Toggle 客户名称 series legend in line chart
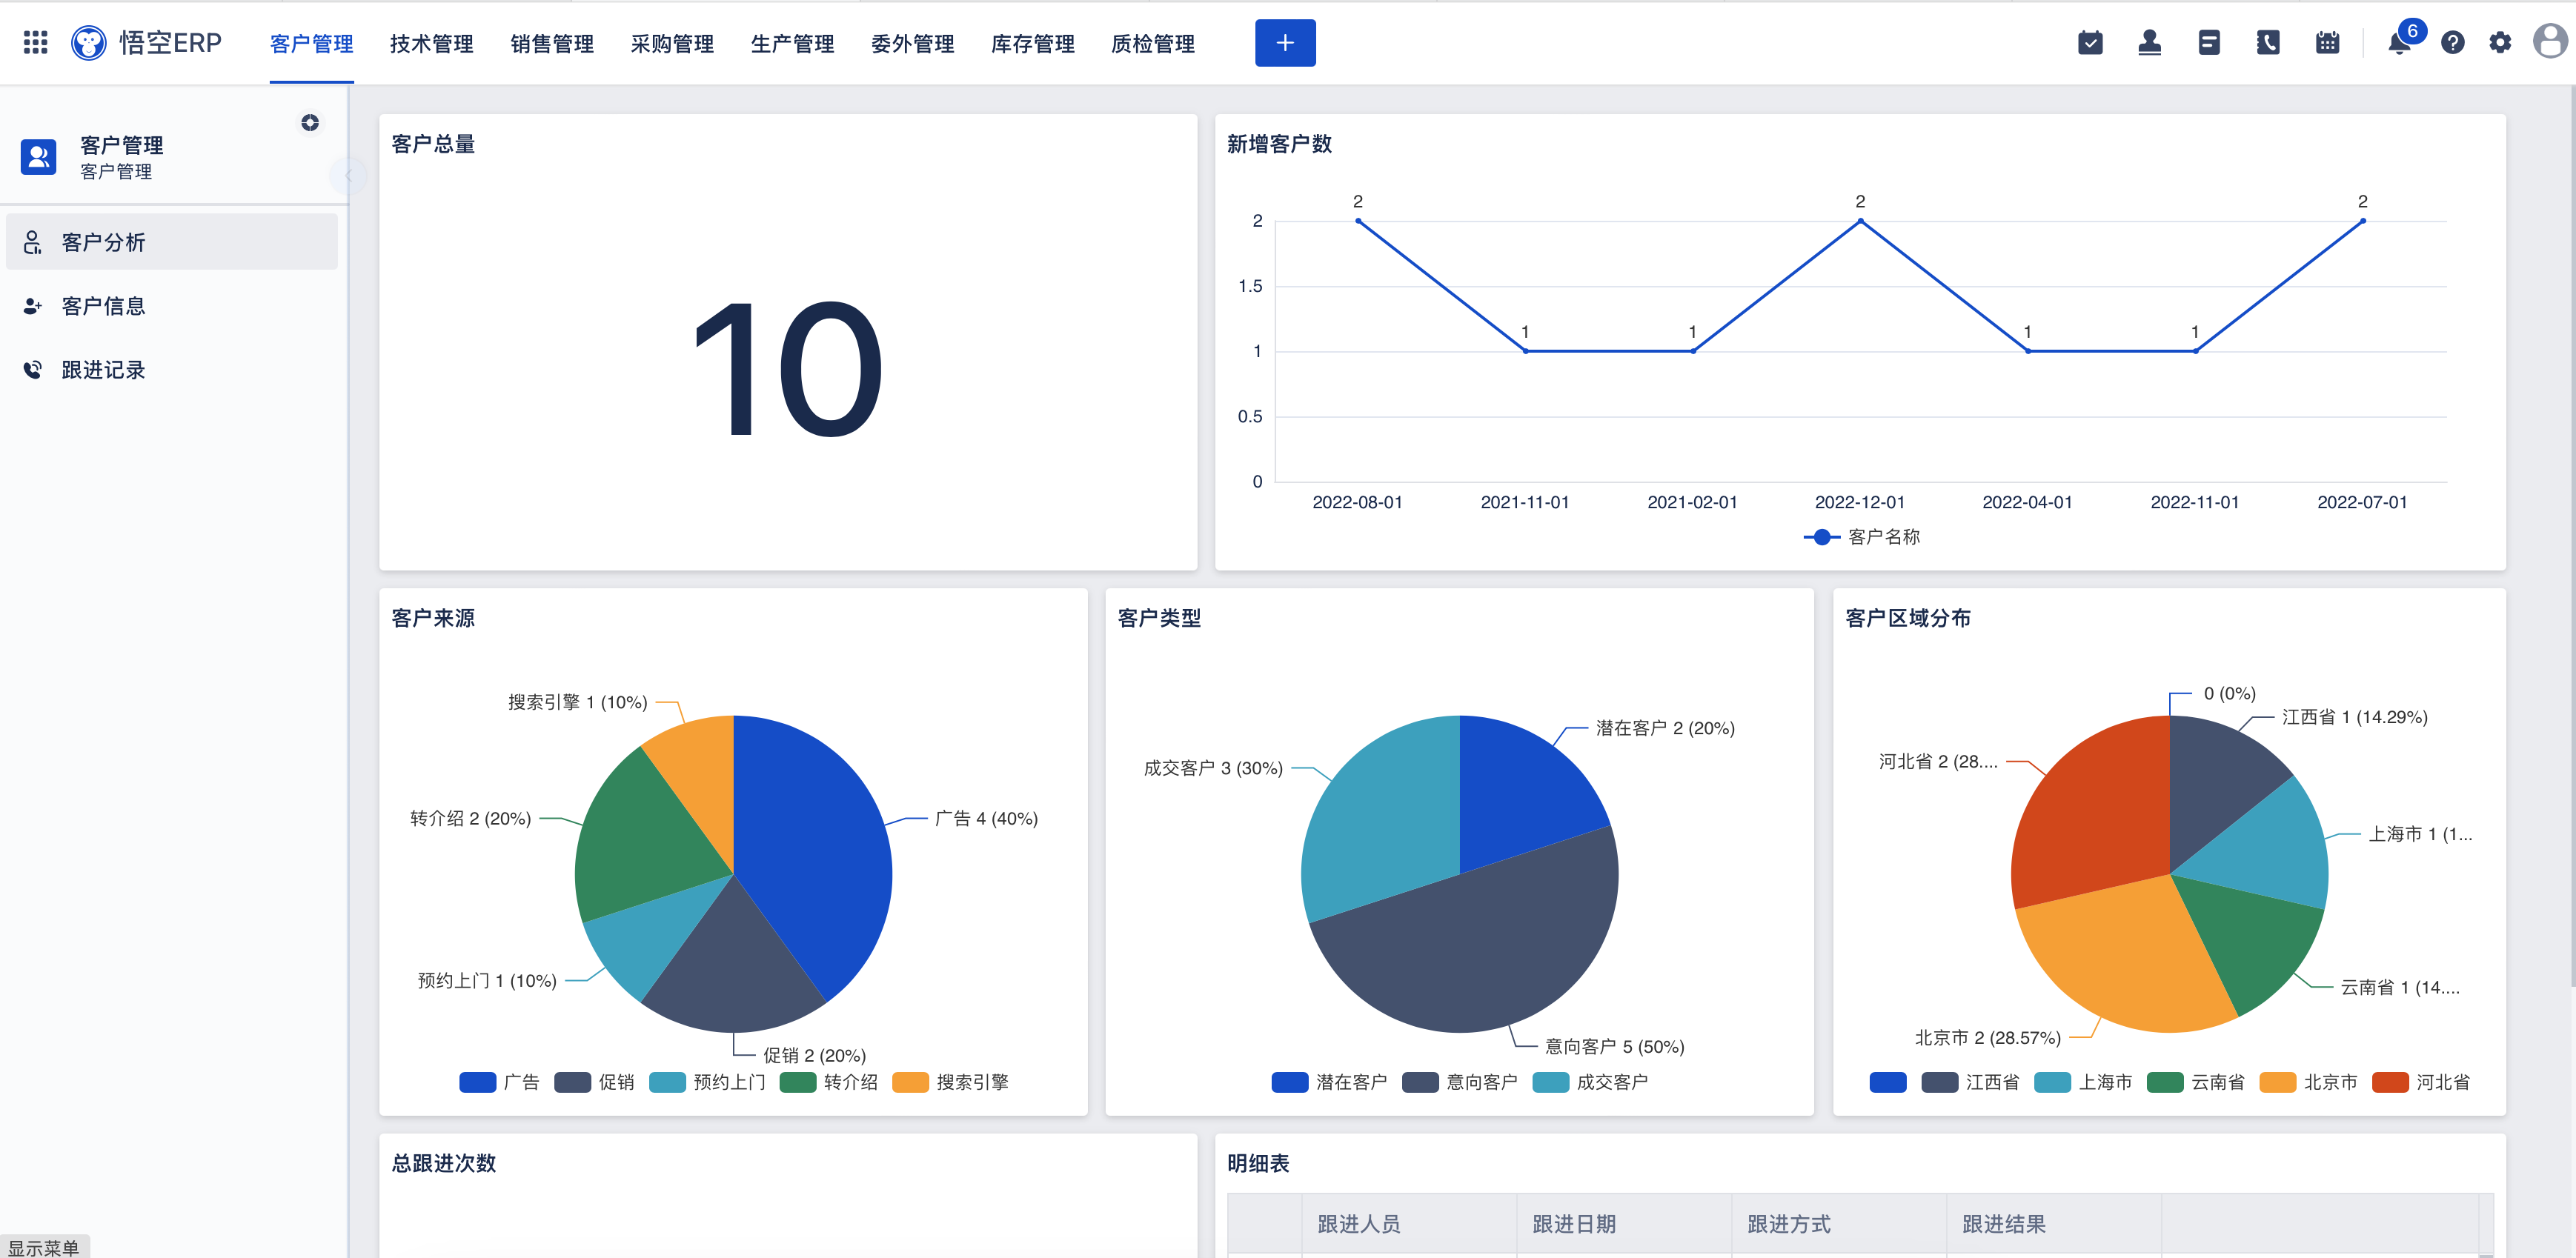 [1861, 537]
